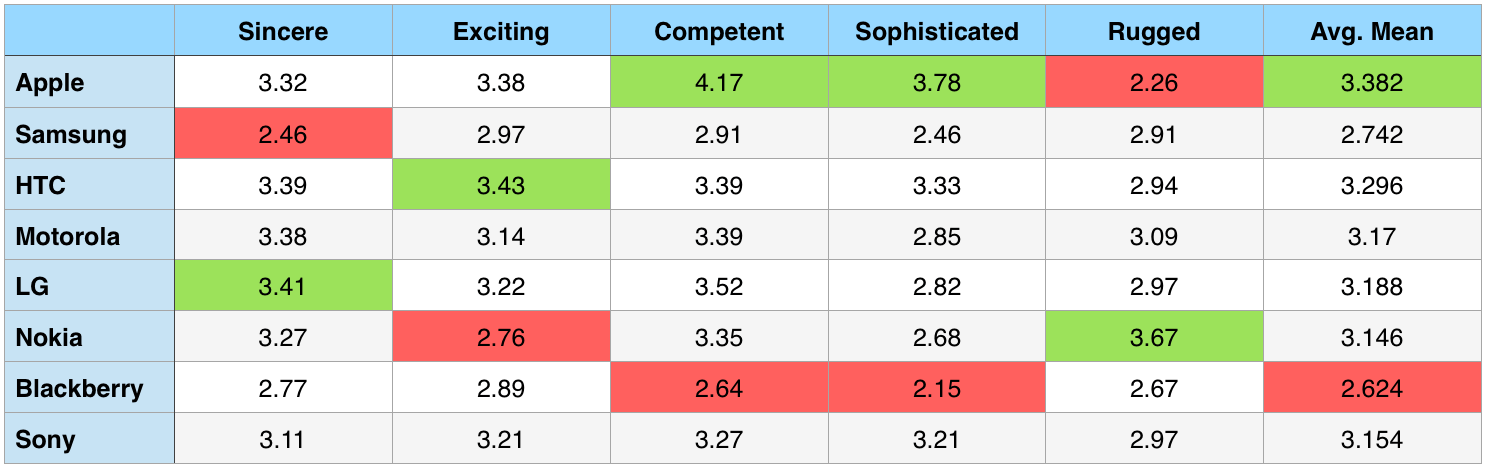Screen dimensions: 1486x468
Task: Click Apple's green Competent cell 4.17
Action: pyautogui.click(x=719, y=83)
